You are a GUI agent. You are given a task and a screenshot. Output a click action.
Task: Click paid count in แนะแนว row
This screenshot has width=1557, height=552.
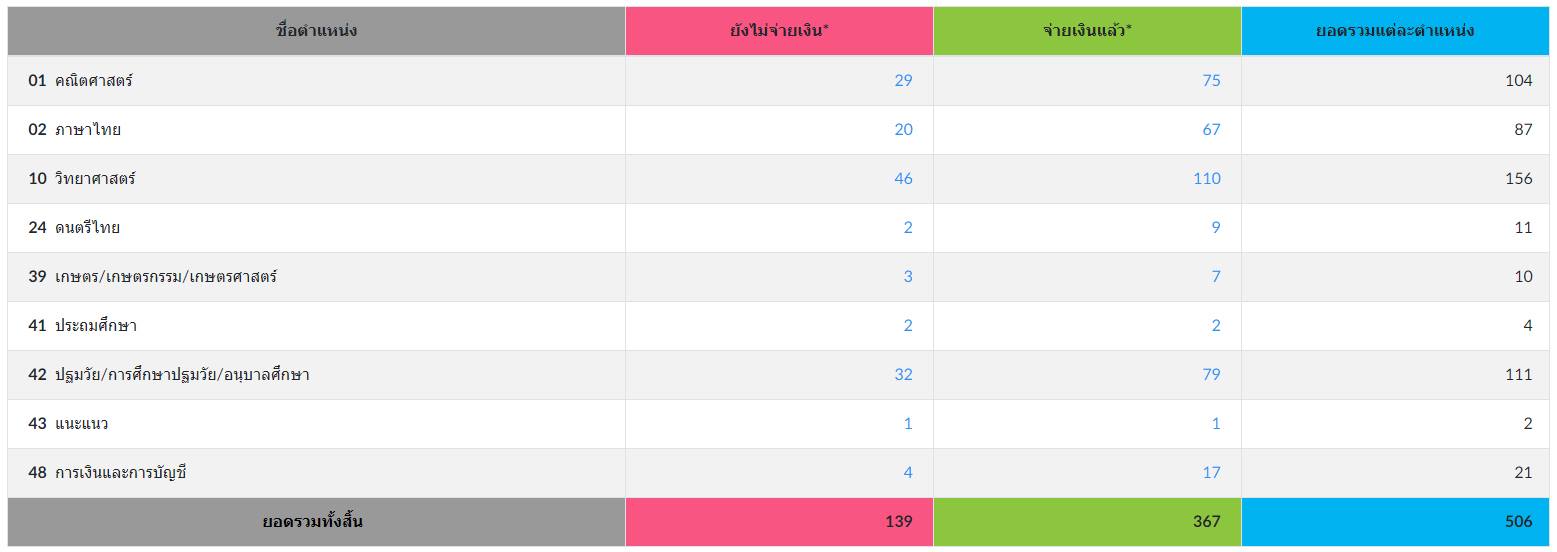pos(1216,423)
